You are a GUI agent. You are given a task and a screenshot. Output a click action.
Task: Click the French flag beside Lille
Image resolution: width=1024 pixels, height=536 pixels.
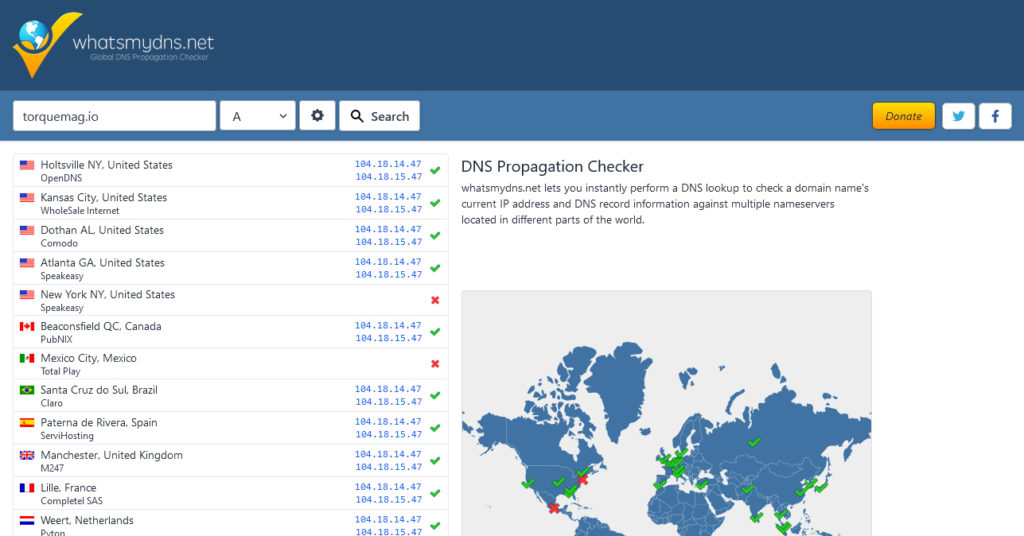point(27,488)
